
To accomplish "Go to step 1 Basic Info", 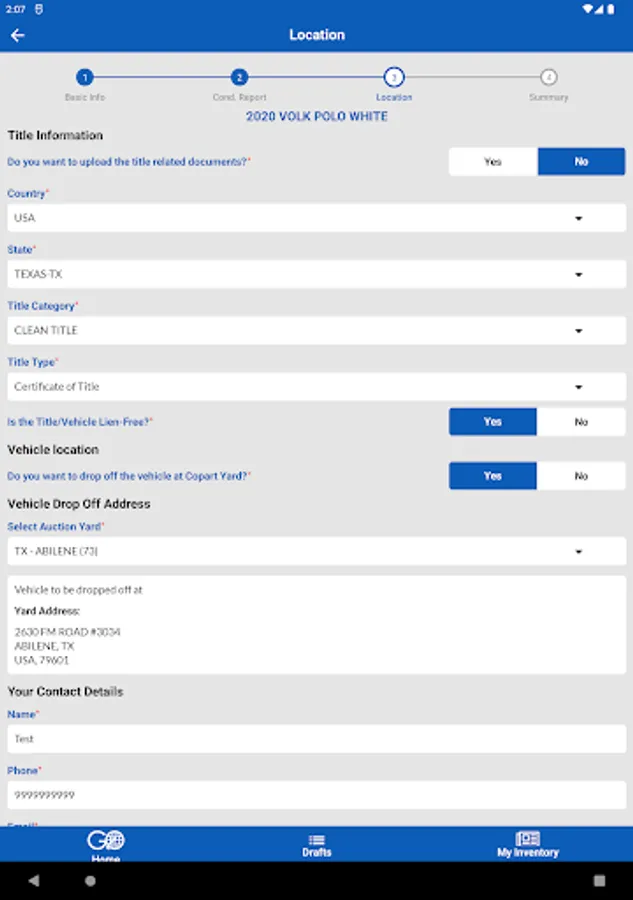I will point(85,78).
